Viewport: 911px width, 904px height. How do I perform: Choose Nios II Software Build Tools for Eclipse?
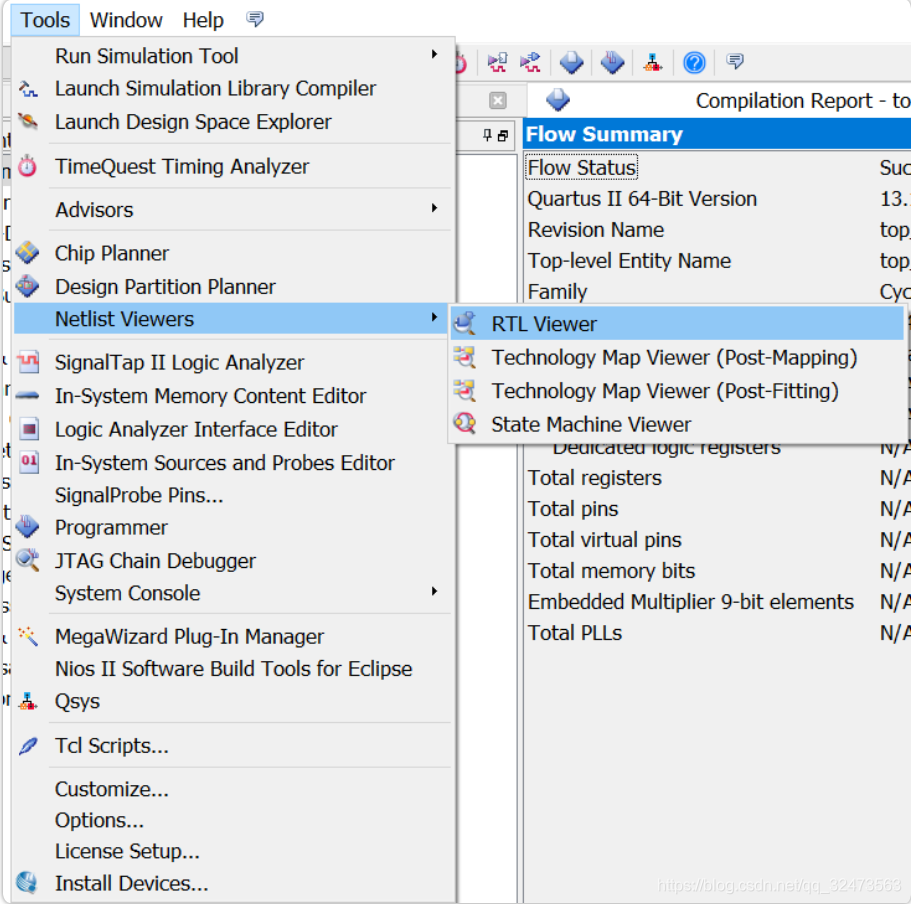point(232,669)
